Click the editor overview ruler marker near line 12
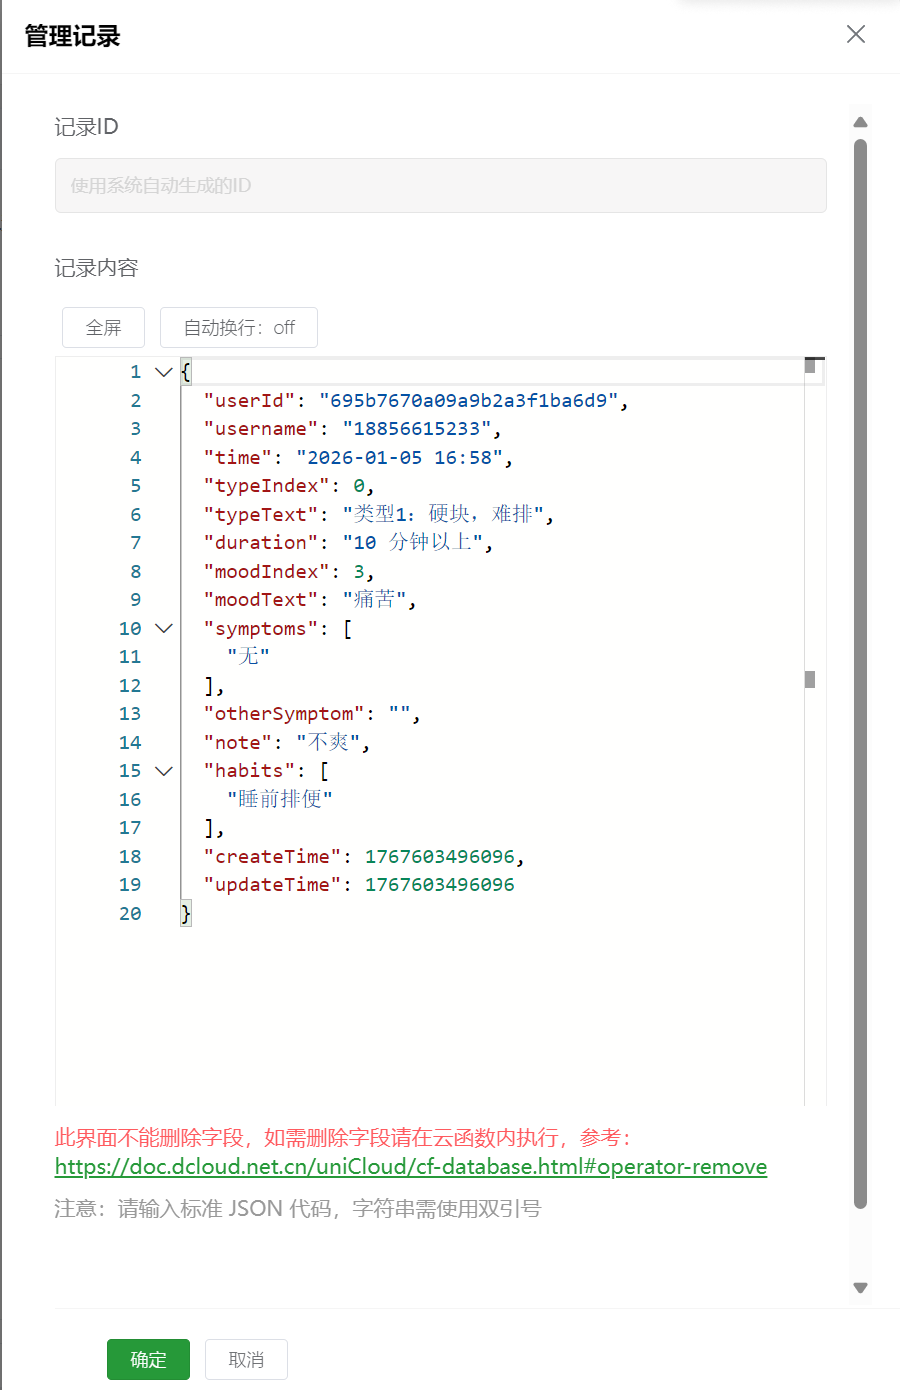This screenshot has height=1390, width=900. pyautogui.click(x=810, y=679)
